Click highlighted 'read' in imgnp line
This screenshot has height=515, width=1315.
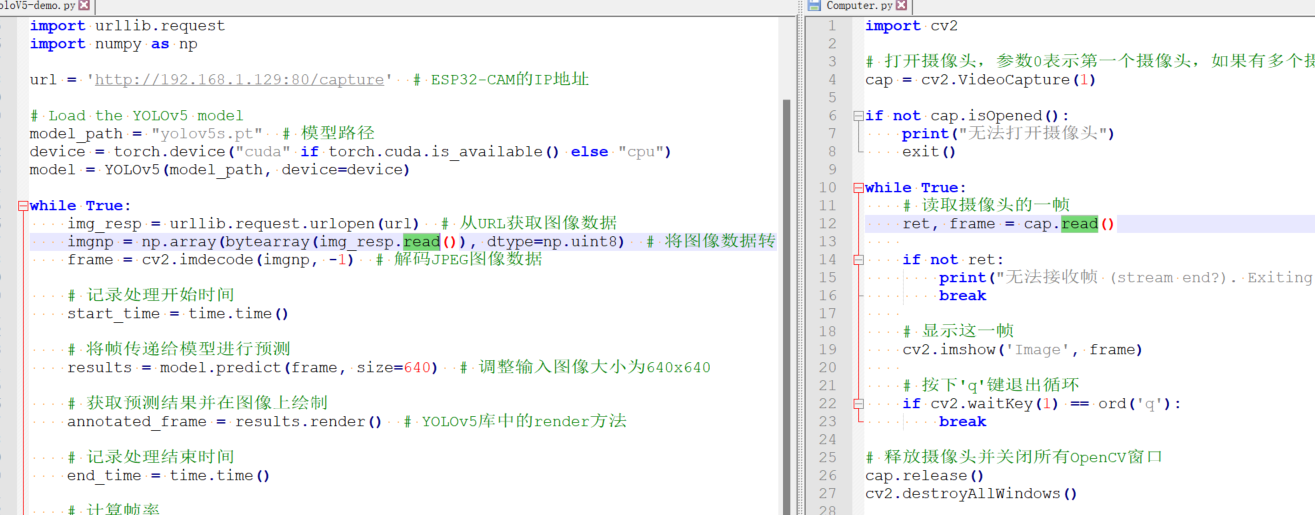(x=421, y=242)
